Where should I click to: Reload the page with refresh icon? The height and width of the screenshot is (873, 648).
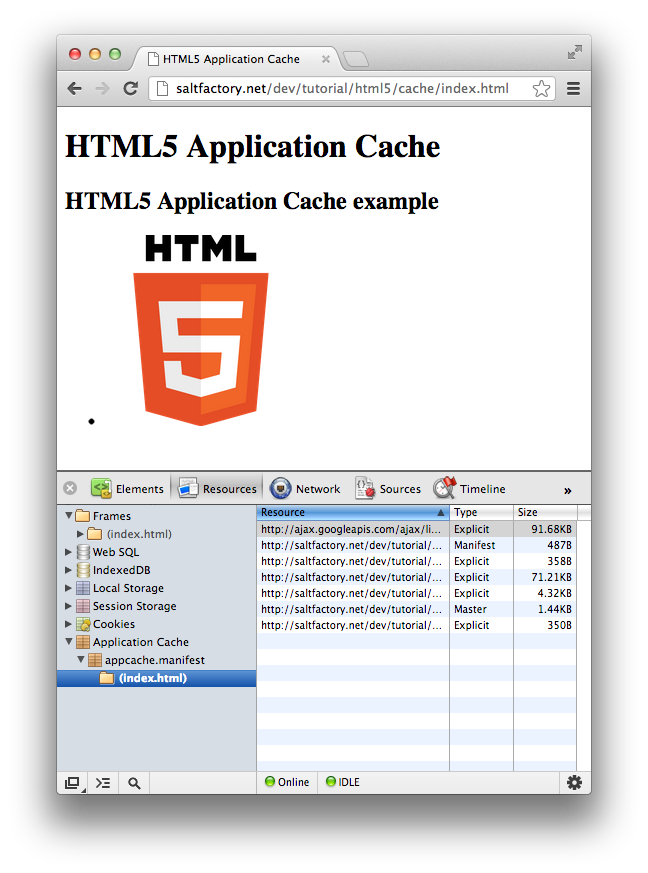pos(131,89)
